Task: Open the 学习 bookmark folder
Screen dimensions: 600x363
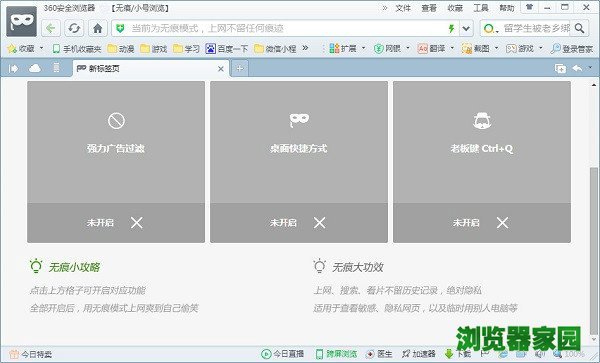Action: pos(187,49)
